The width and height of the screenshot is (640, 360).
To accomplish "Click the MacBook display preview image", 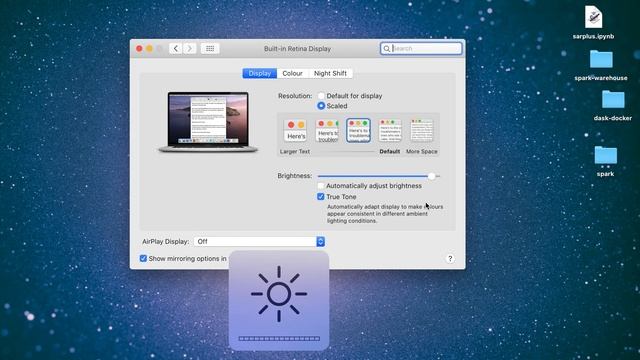I will [x=208, y=122].
